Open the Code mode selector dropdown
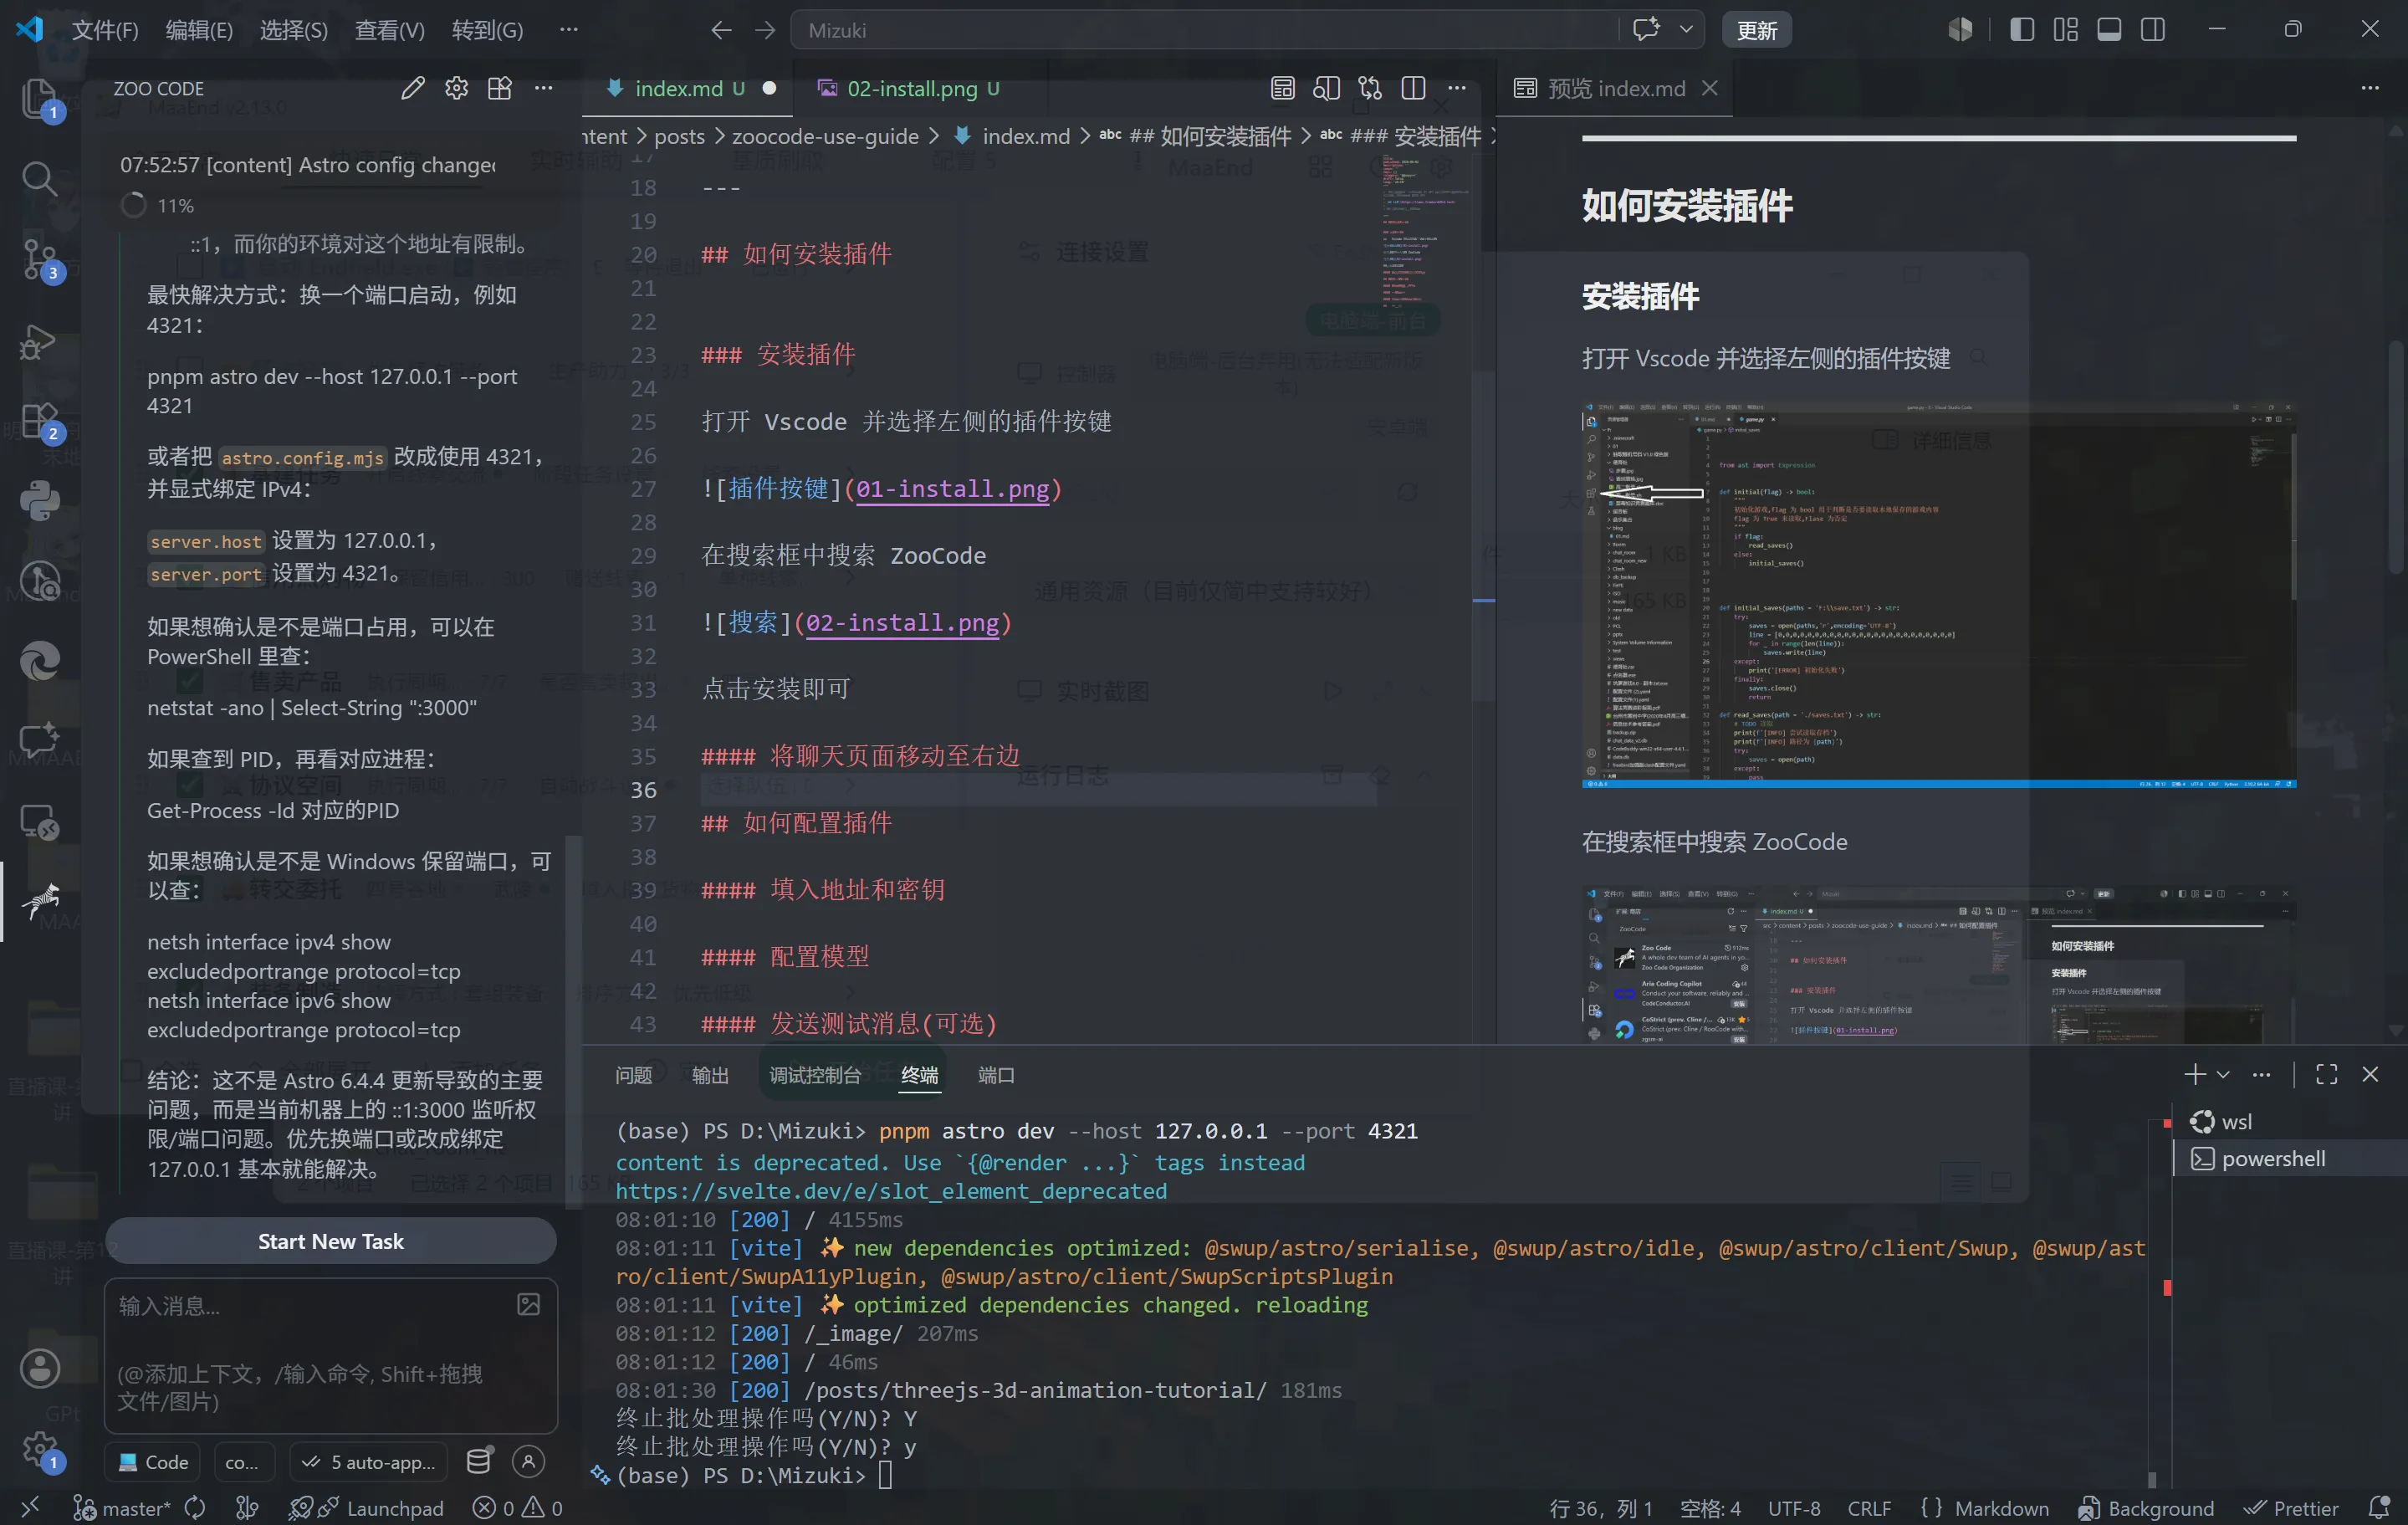Image resolution: width=2408 pixels, height=1525 pixels. (x=153, y=1461)
